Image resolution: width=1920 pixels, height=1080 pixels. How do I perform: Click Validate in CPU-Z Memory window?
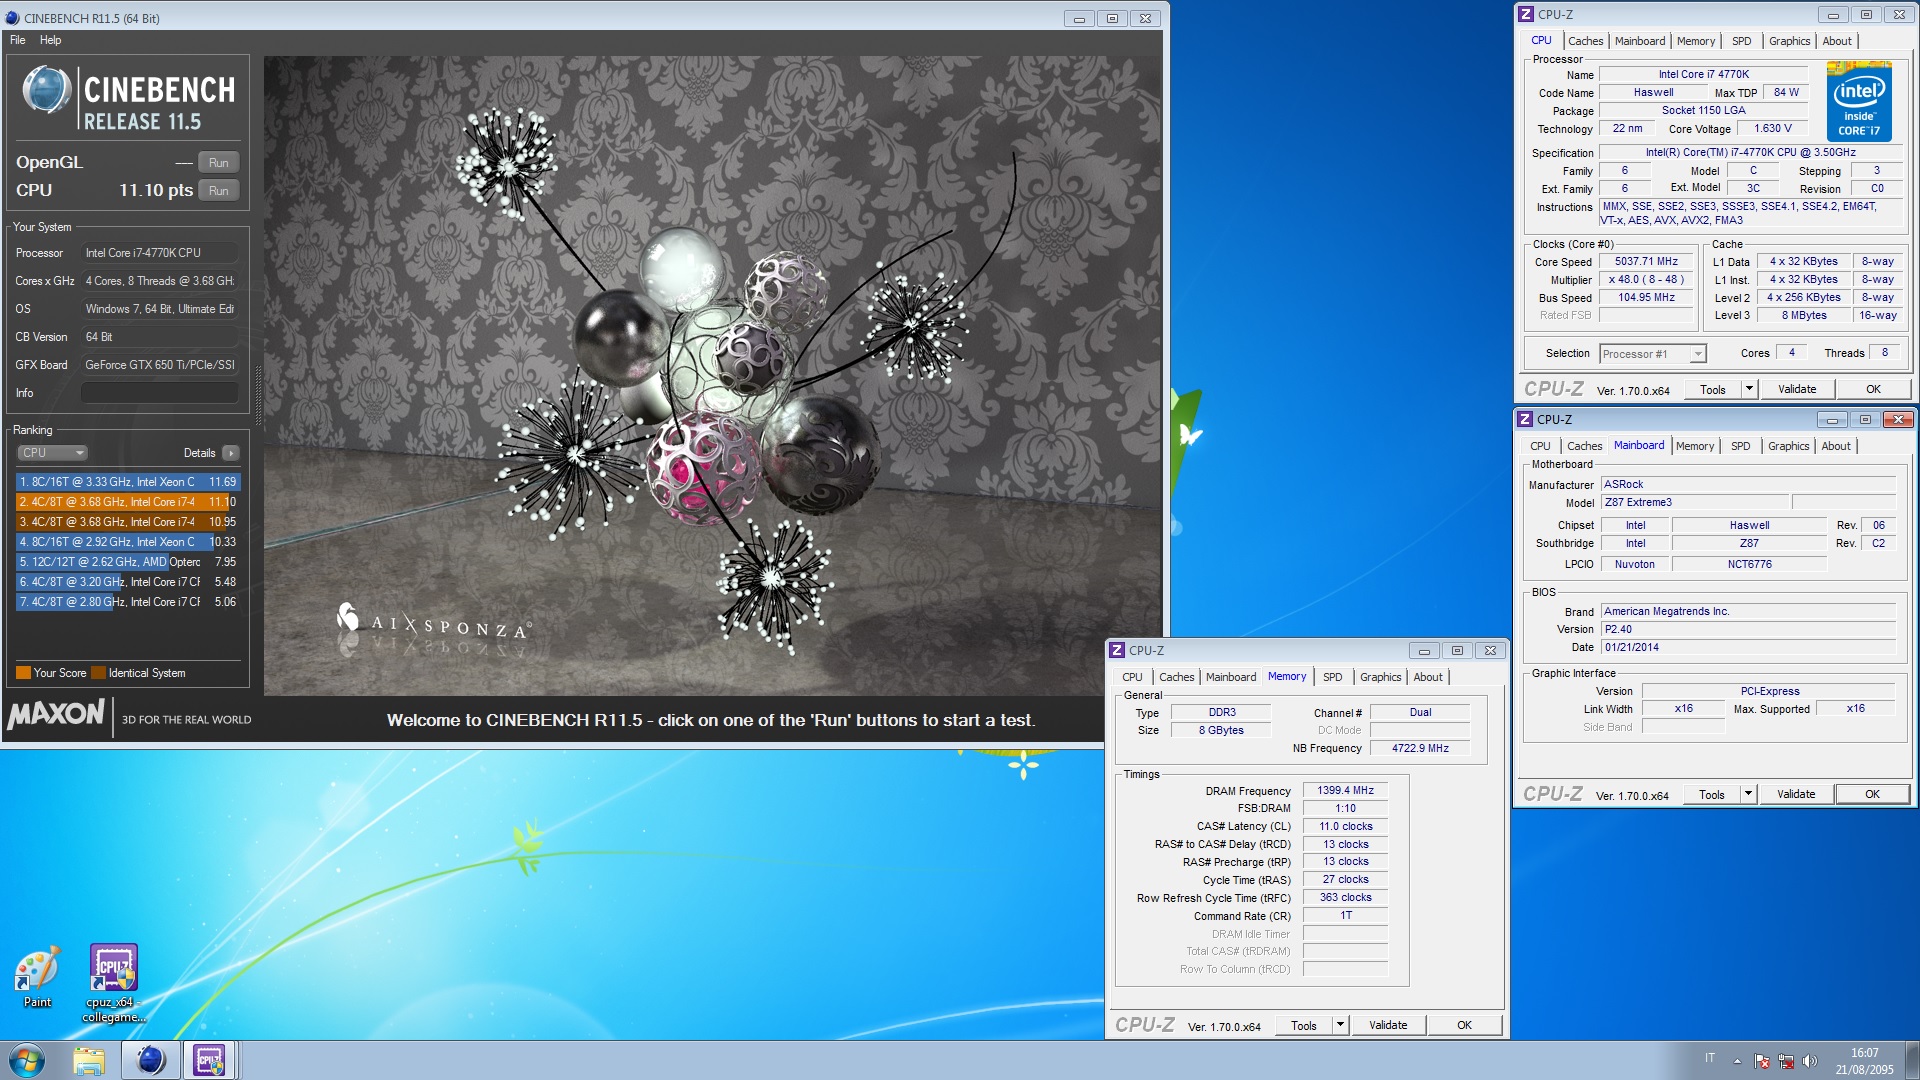coord(1388,1026)
